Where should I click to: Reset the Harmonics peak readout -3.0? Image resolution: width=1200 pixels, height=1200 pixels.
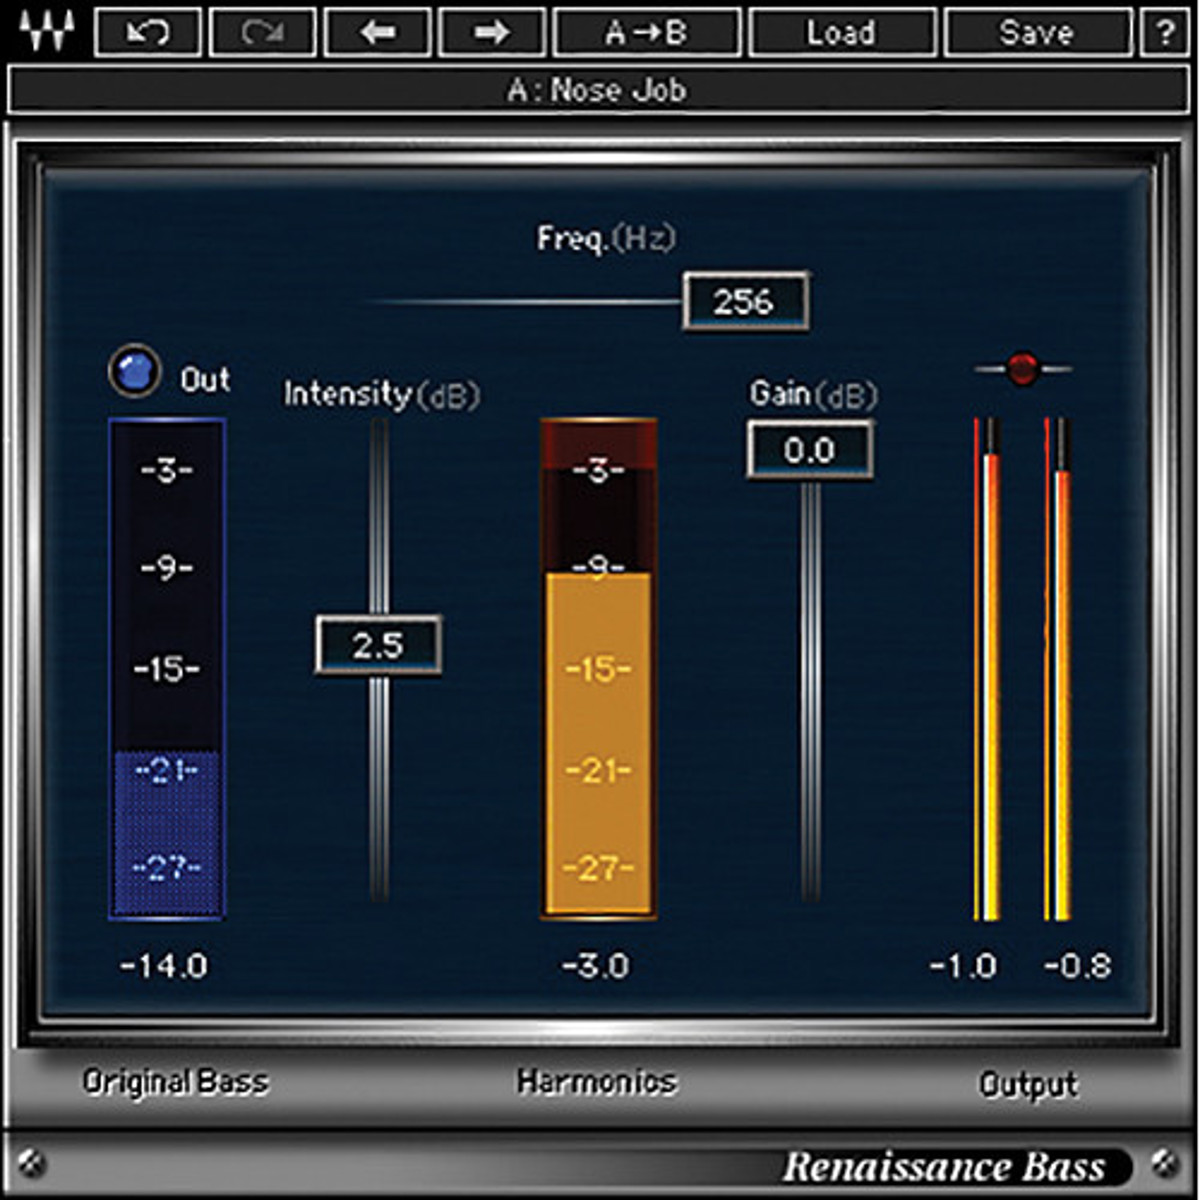[x=596, y=966]
